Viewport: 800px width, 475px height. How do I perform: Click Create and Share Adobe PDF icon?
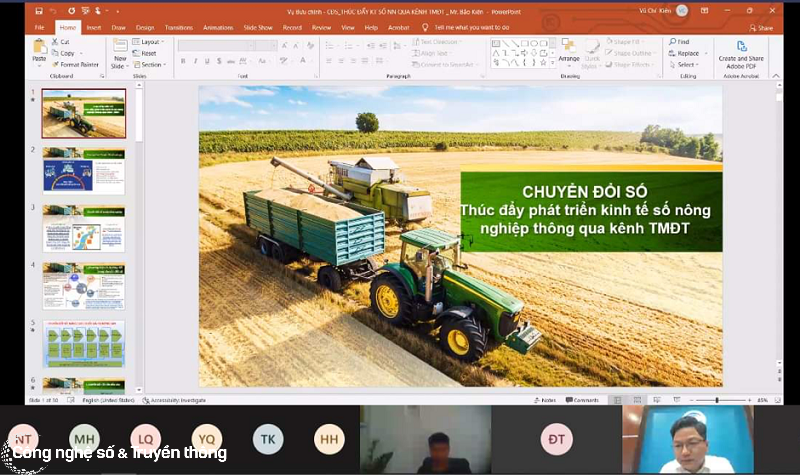click(741, 50)
